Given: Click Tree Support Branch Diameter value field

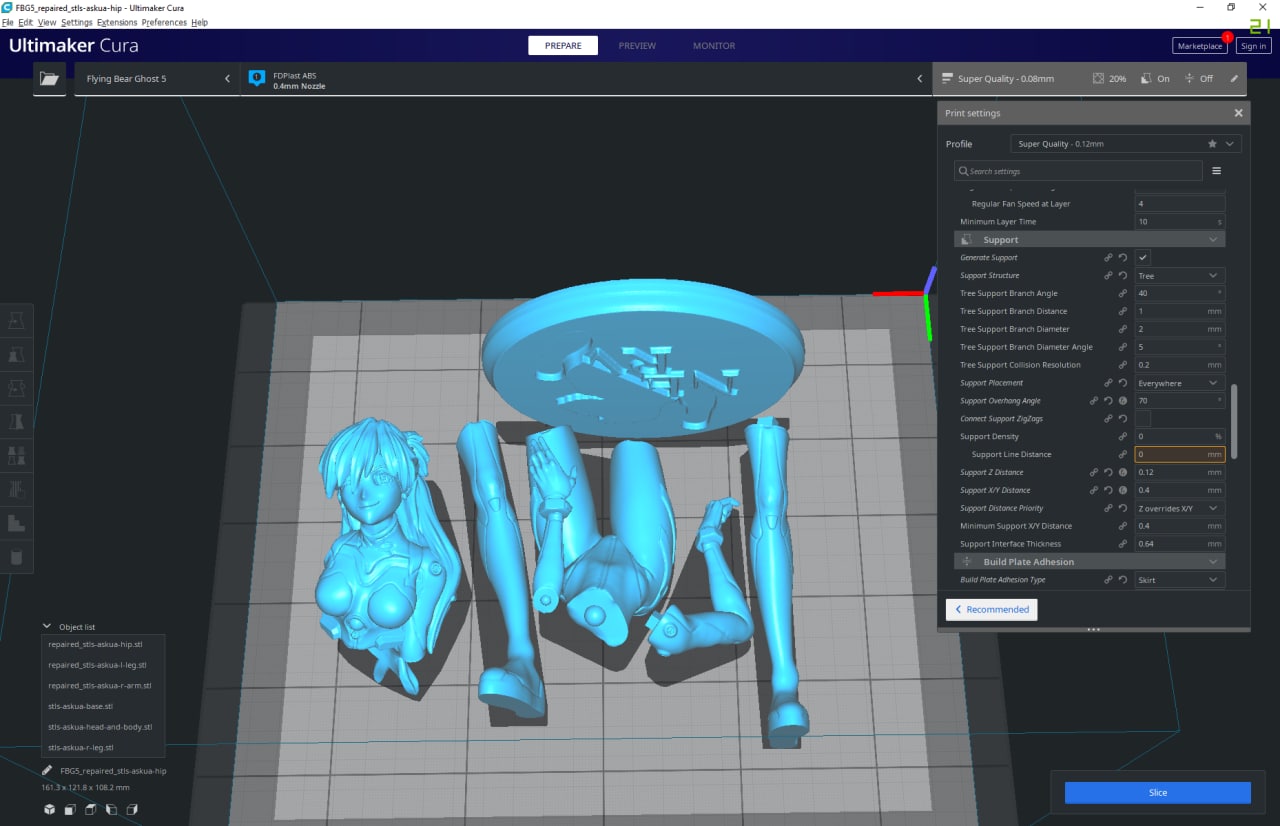Looking at the screenshot, I should (x=1180, y=329).
